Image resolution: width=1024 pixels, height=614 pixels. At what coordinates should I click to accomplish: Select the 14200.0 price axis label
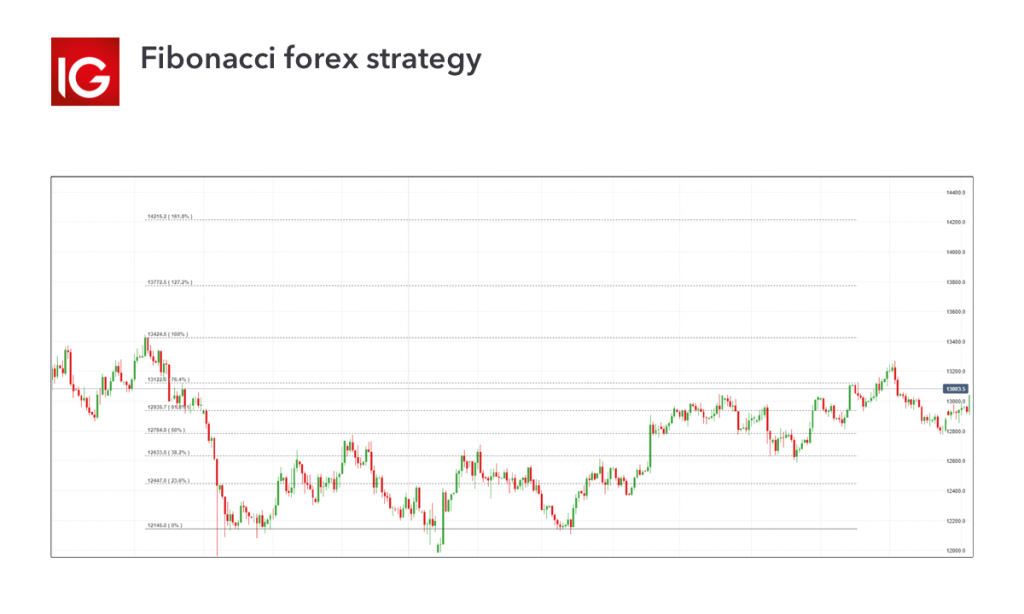[x=954, y=222]
